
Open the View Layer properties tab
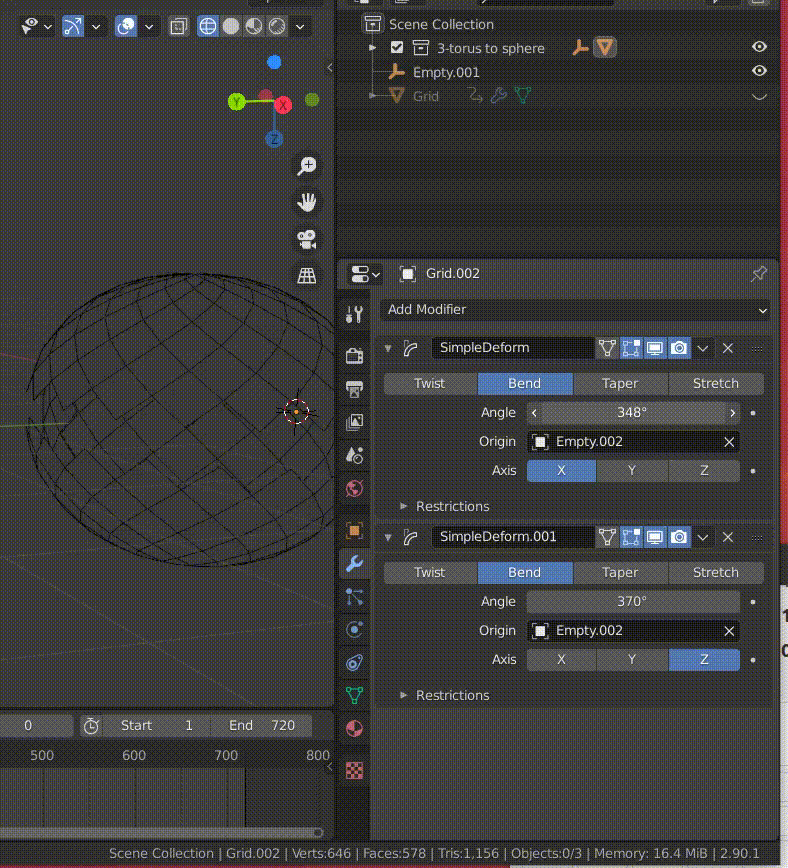point(354,422)
